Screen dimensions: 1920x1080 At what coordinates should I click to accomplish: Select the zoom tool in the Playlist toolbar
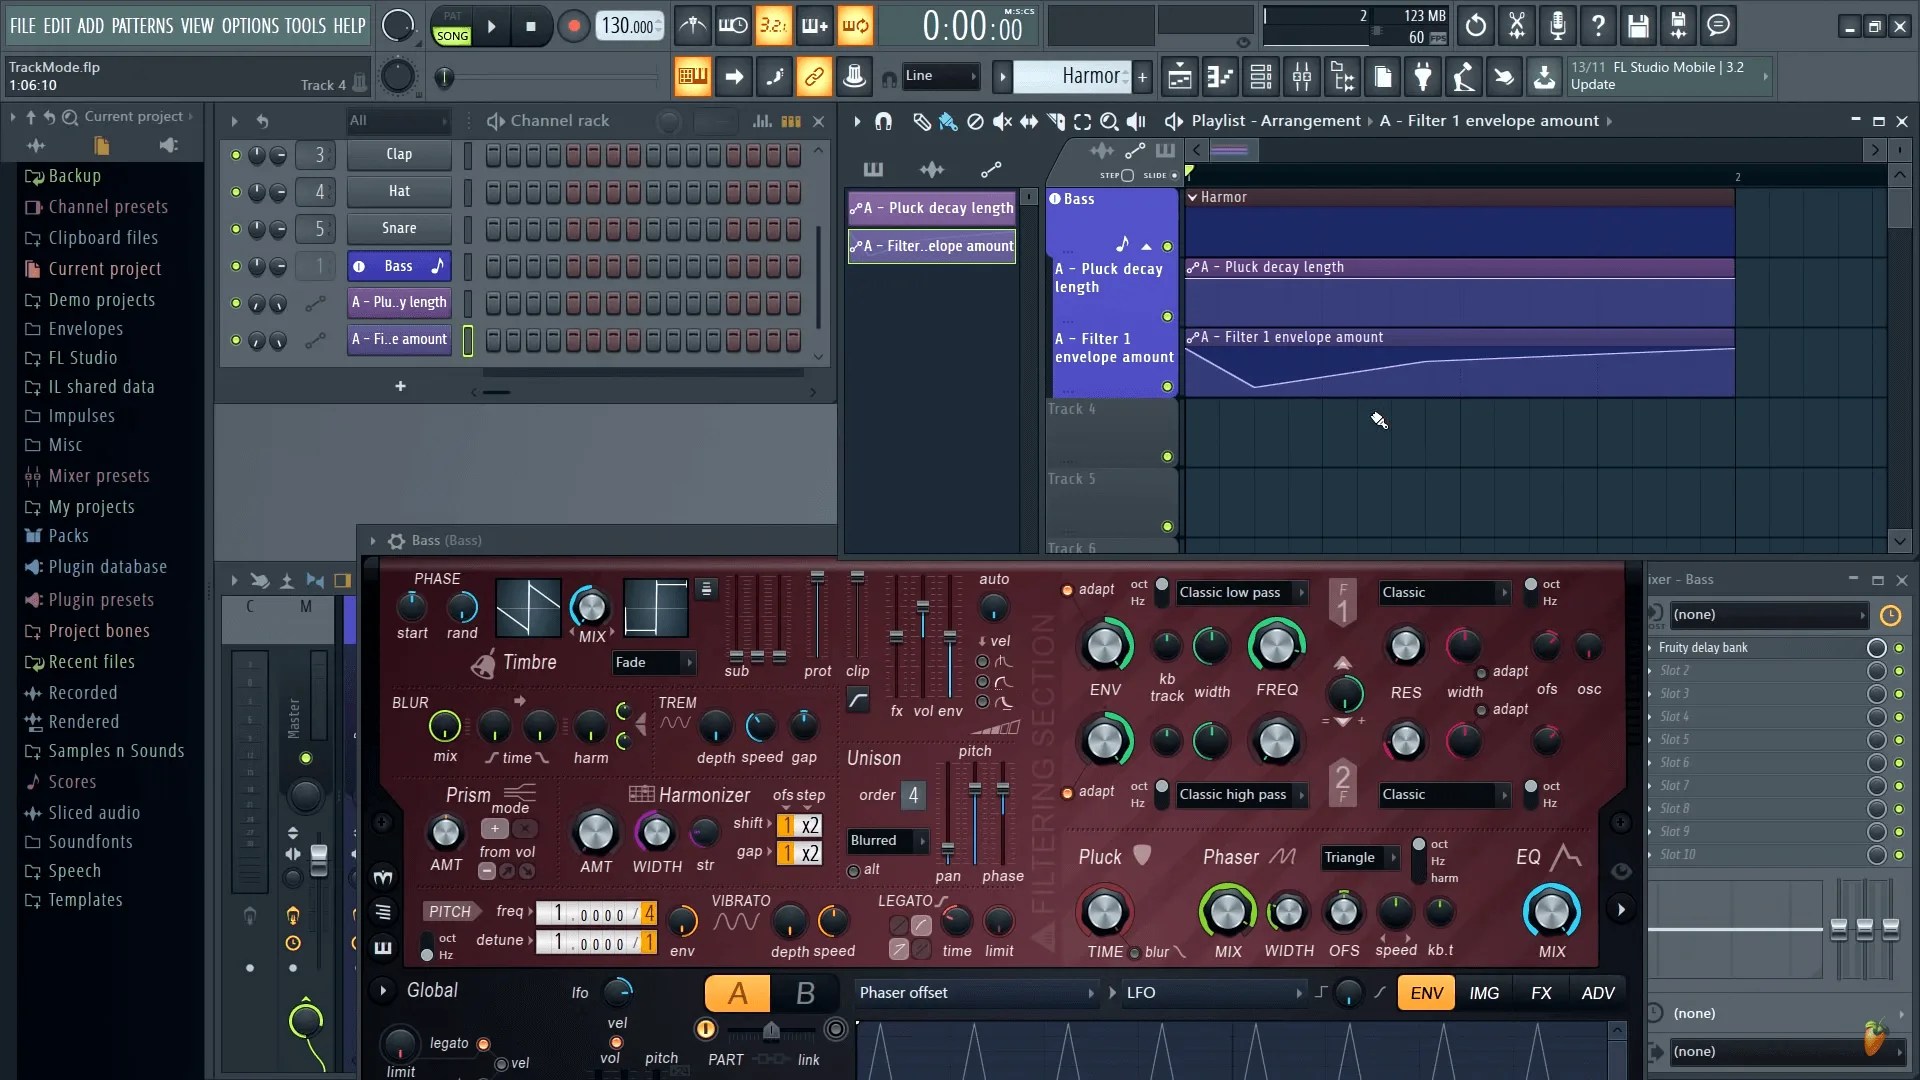point(1109,121)
